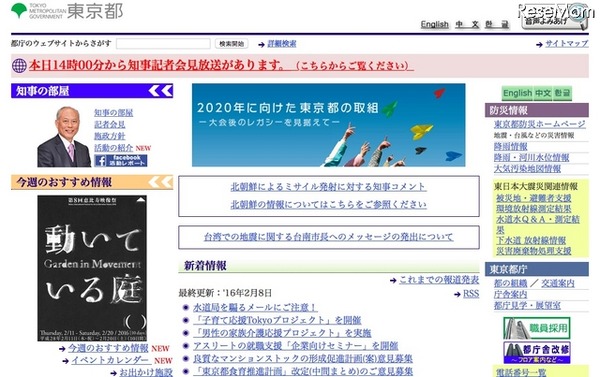Click the green 한글 language button

pyautogui.click(x=562, y=93)
